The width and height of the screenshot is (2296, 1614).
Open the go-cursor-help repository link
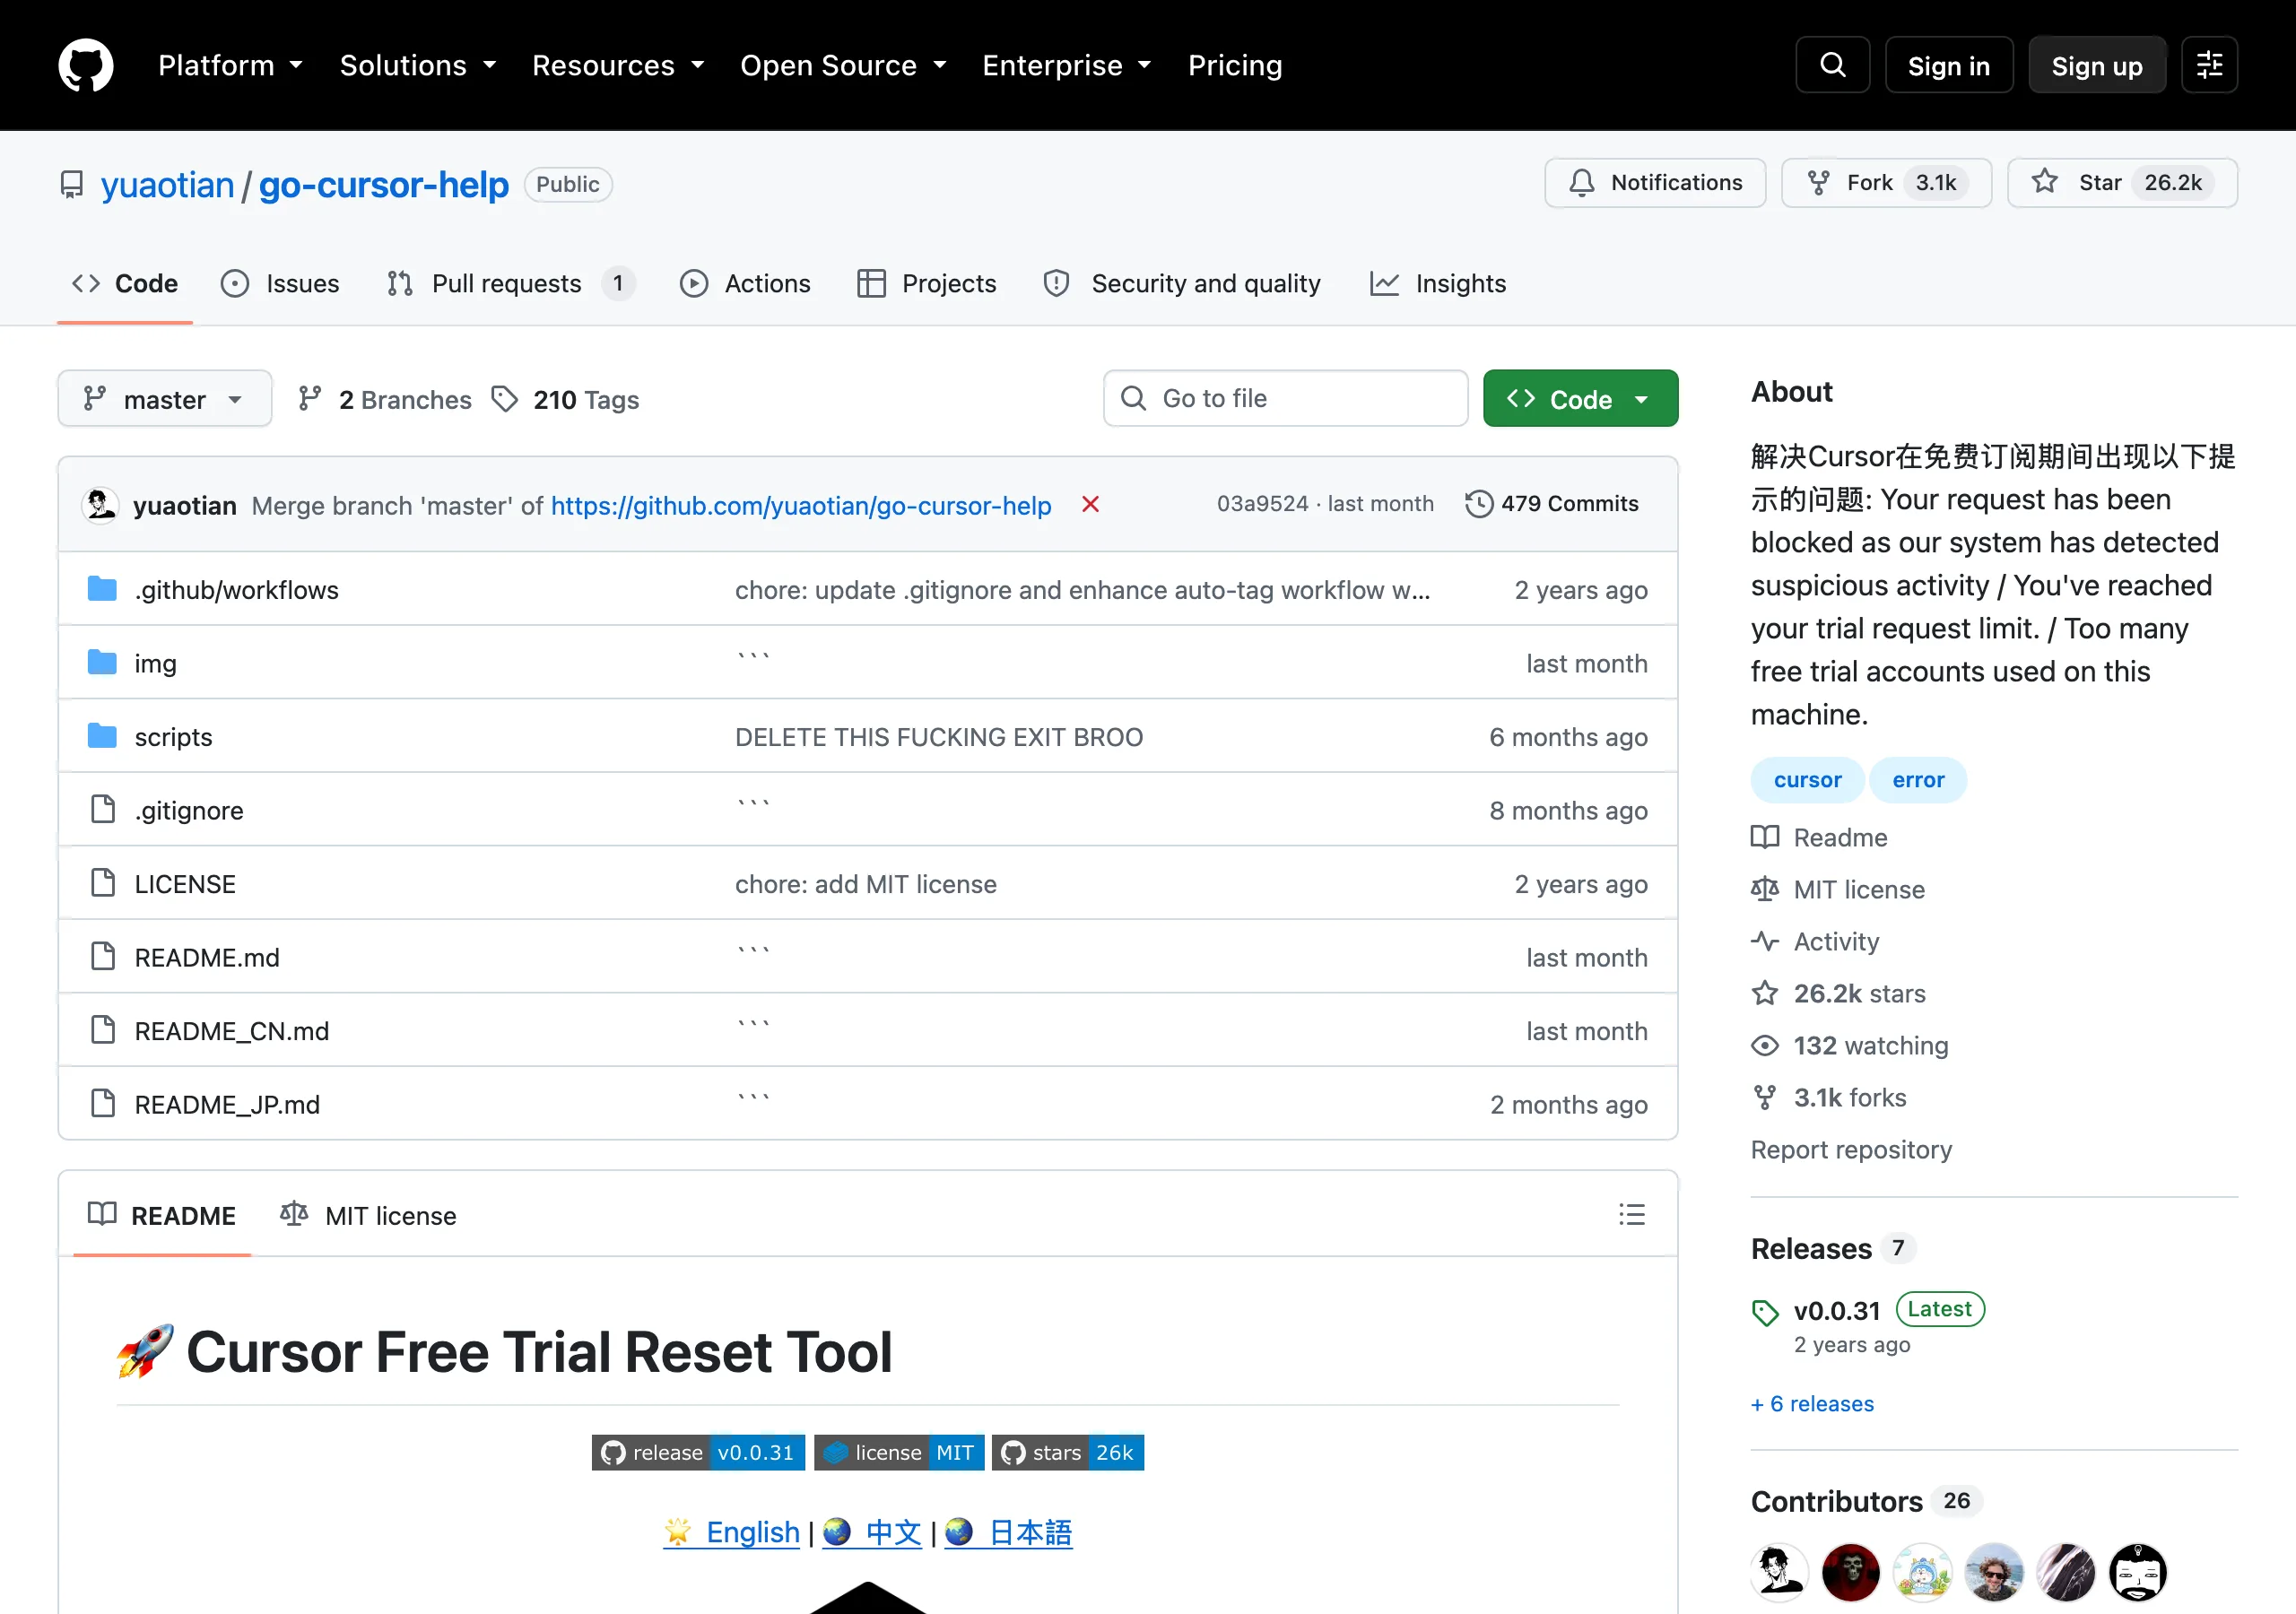pos(383,185)
